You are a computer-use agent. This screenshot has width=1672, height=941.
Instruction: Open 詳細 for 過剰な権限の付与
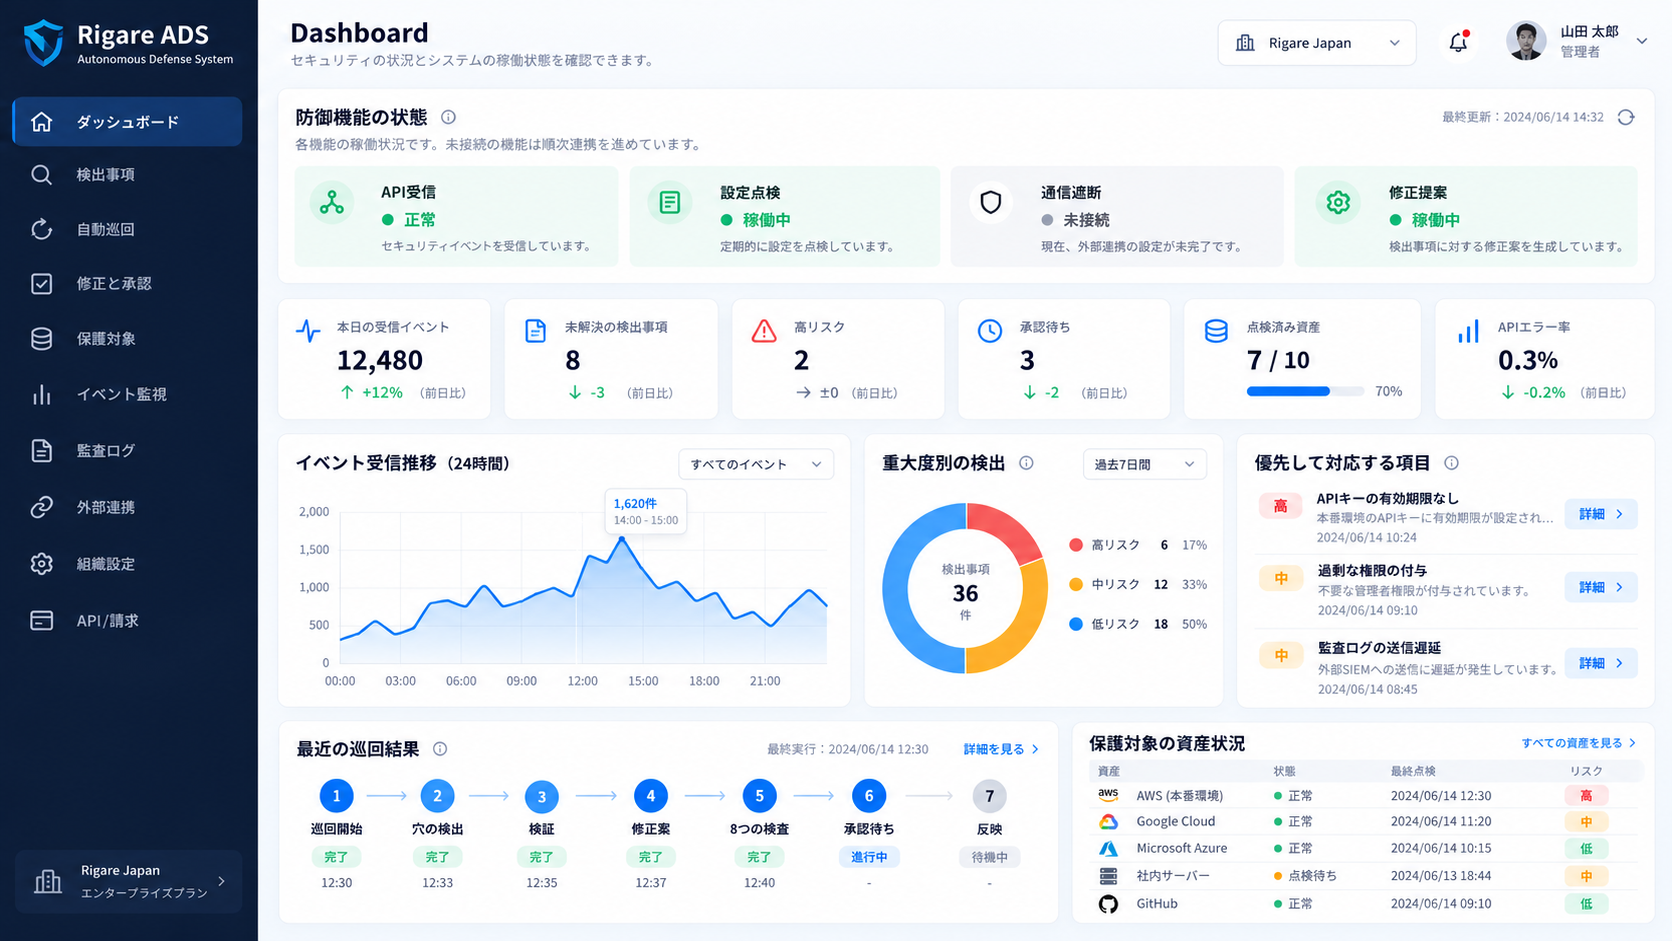click(1601, 587)
